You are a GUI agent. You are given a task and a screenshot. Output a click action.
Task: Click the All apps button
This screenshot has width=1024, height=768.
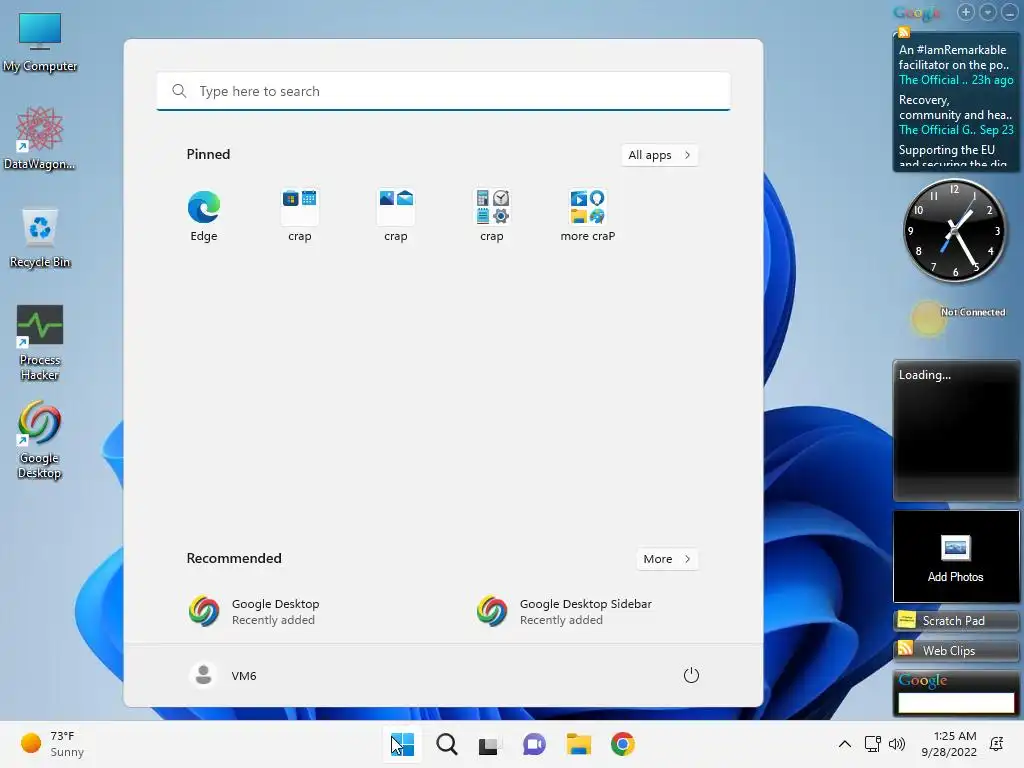pos(660,155)
